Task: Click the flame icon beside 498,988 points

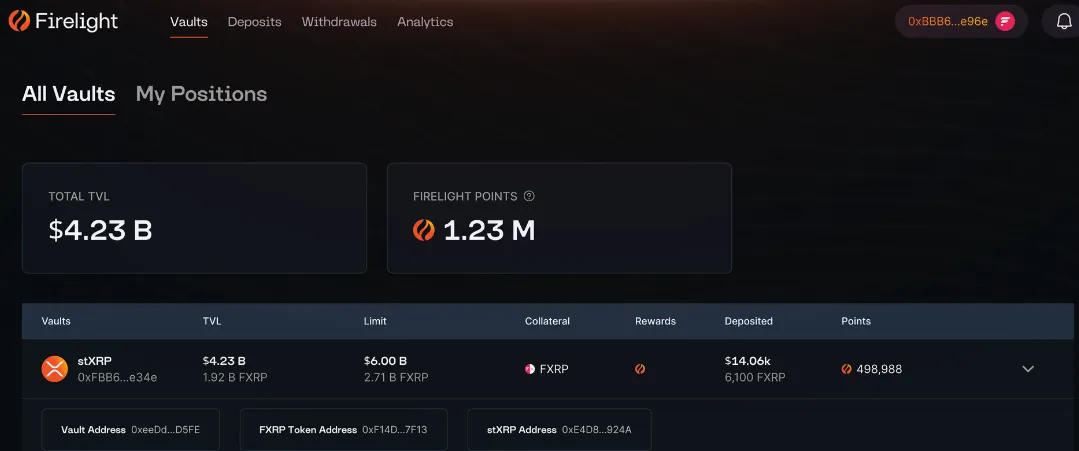Action: (847, 369)
